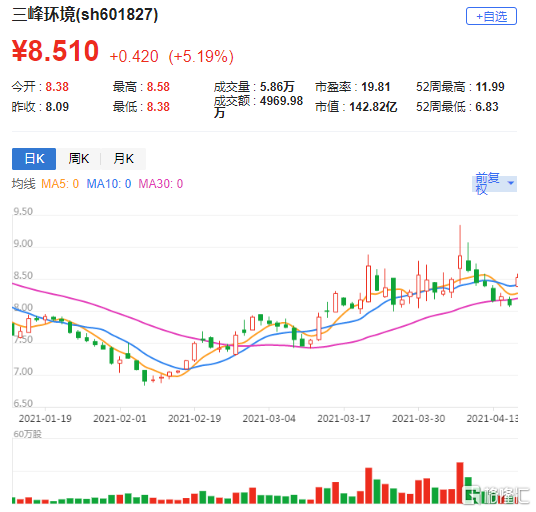Click the 52周最低 value 6.83

[x=487, y=107]
